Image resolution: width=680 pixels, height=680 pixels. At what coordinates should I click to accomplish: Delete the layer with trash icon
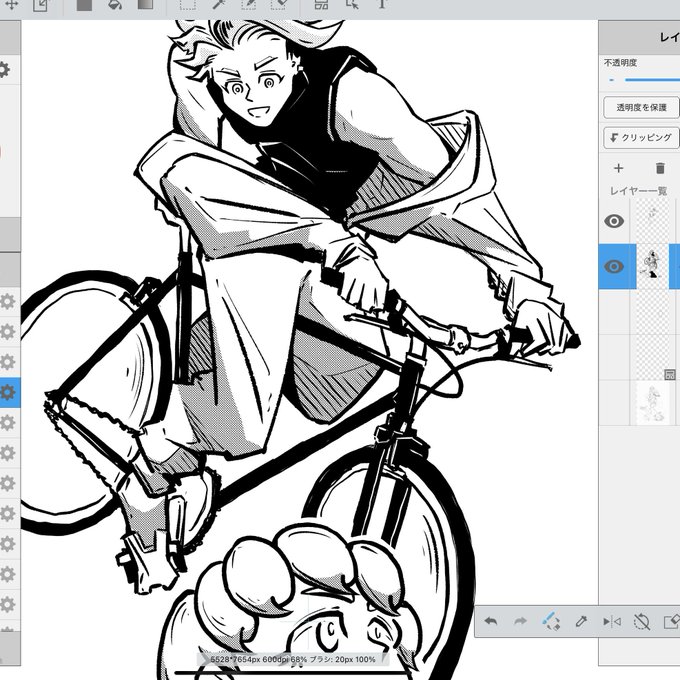pos(660,168)
